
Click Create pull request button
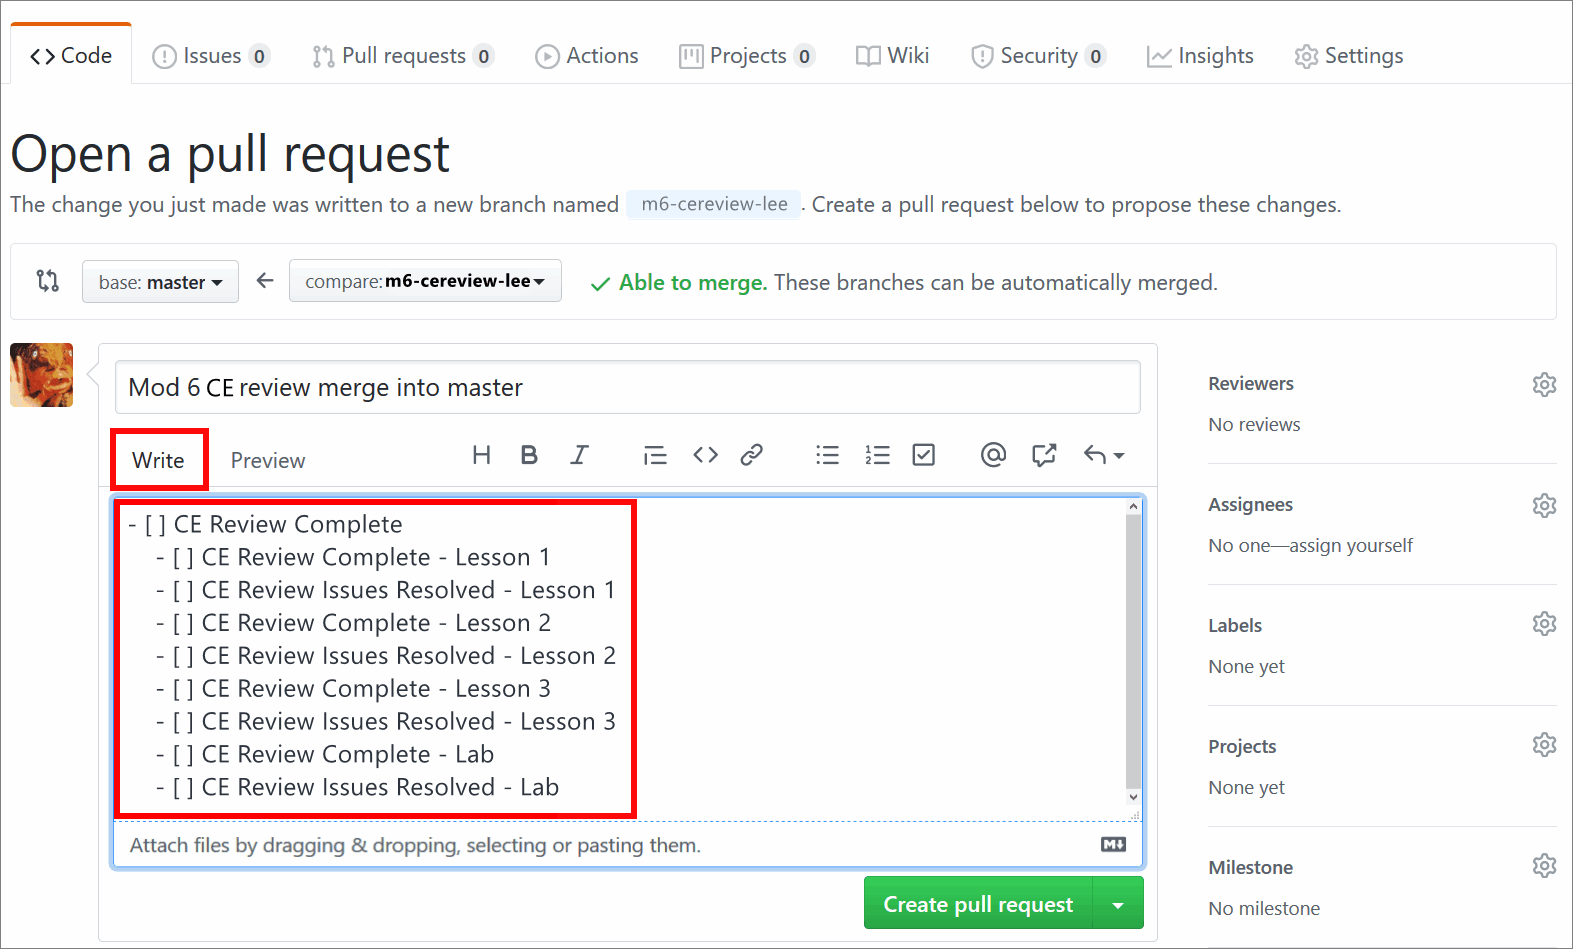[978, 904]
